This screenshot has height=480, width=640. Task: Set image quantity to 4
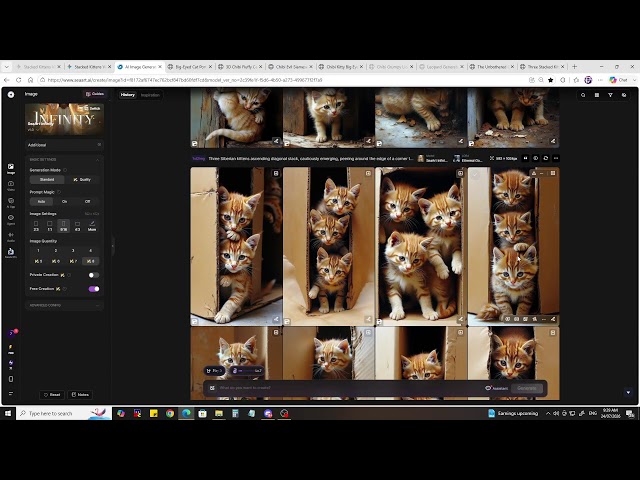[91, 251]
